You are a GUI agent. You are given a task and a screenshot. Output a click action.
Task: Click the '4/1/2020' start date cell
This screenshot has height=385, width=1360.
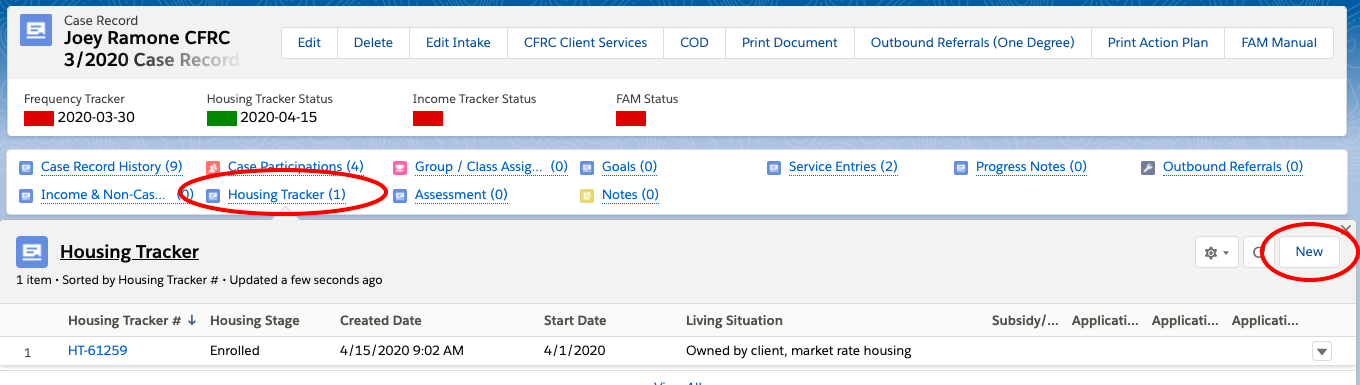[575, 351]
